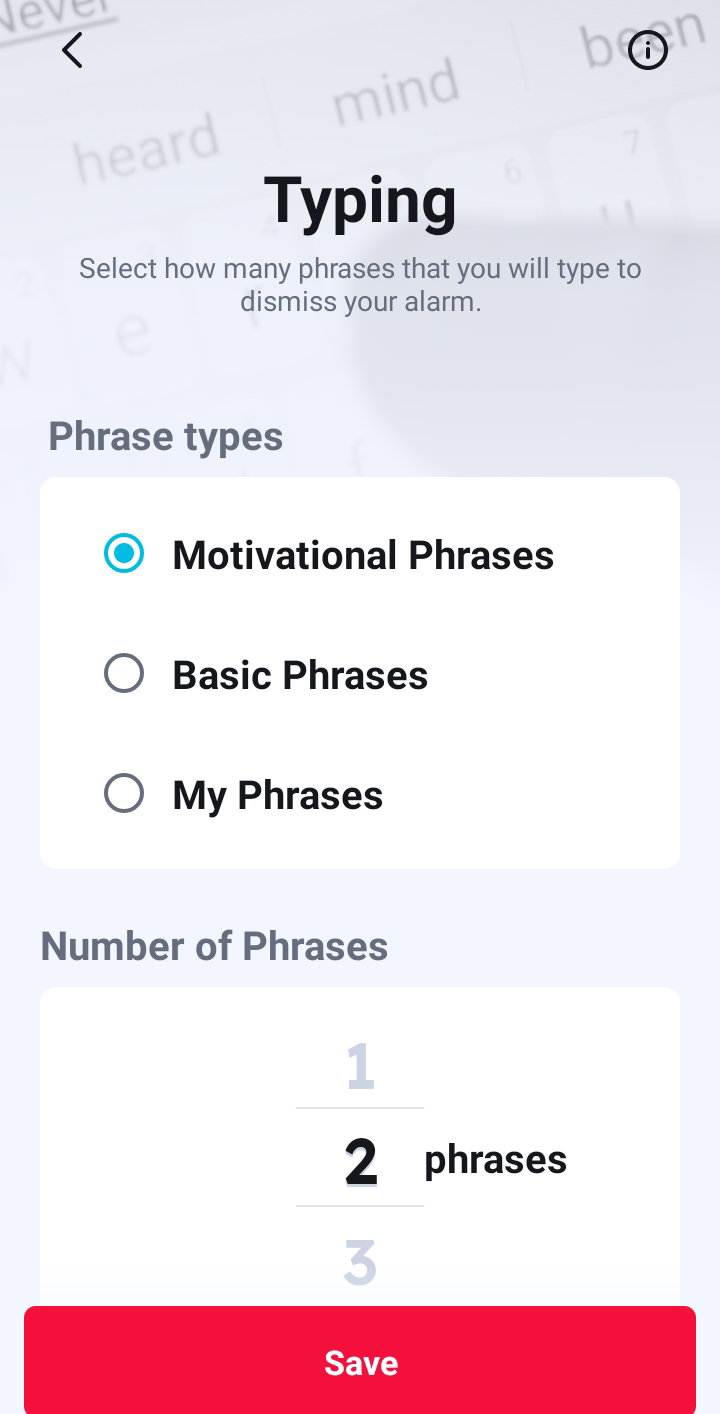
Task: Click the Typing page title
Action: [x=360, y=200]
